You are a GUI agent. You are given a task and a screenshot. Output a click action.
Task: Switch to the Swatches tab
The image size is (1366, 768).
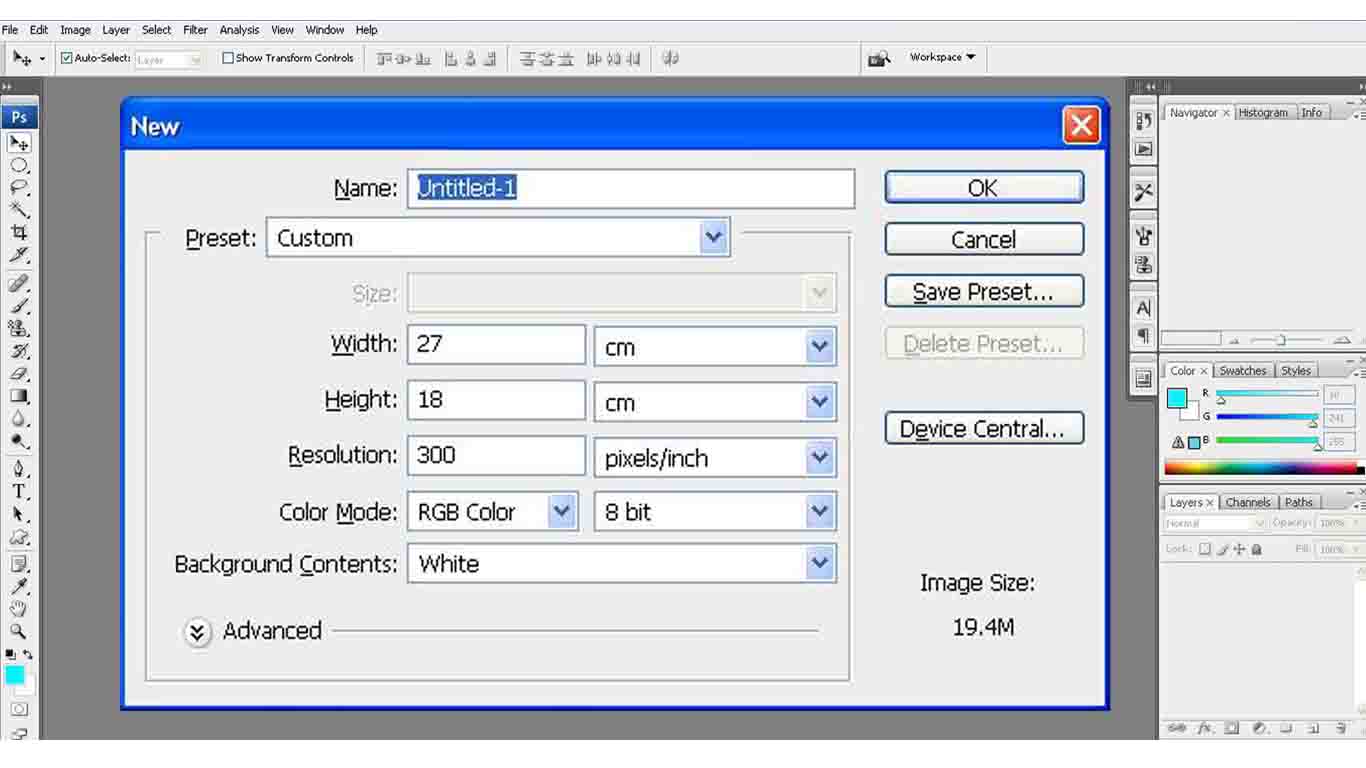pyautogui.click(x=1243, y=371)
